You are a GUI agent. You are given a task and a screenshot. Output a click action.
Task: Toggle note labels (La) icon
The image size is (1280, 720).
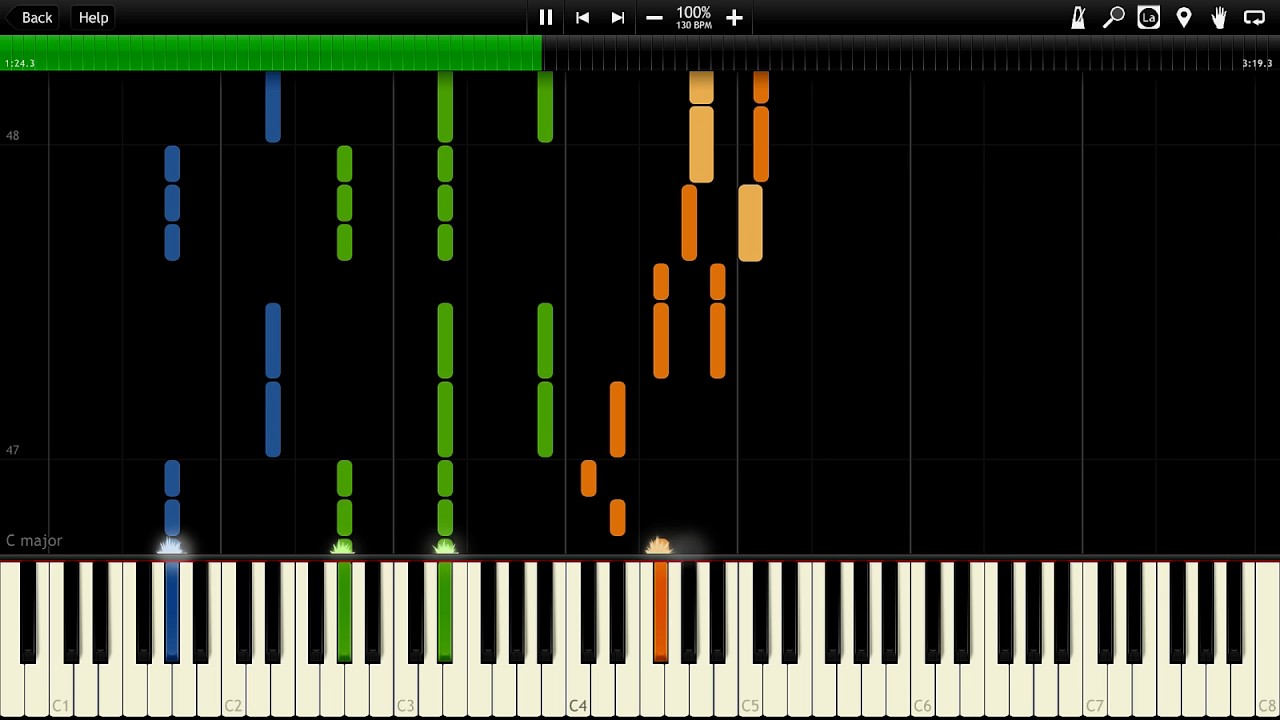1149,17
